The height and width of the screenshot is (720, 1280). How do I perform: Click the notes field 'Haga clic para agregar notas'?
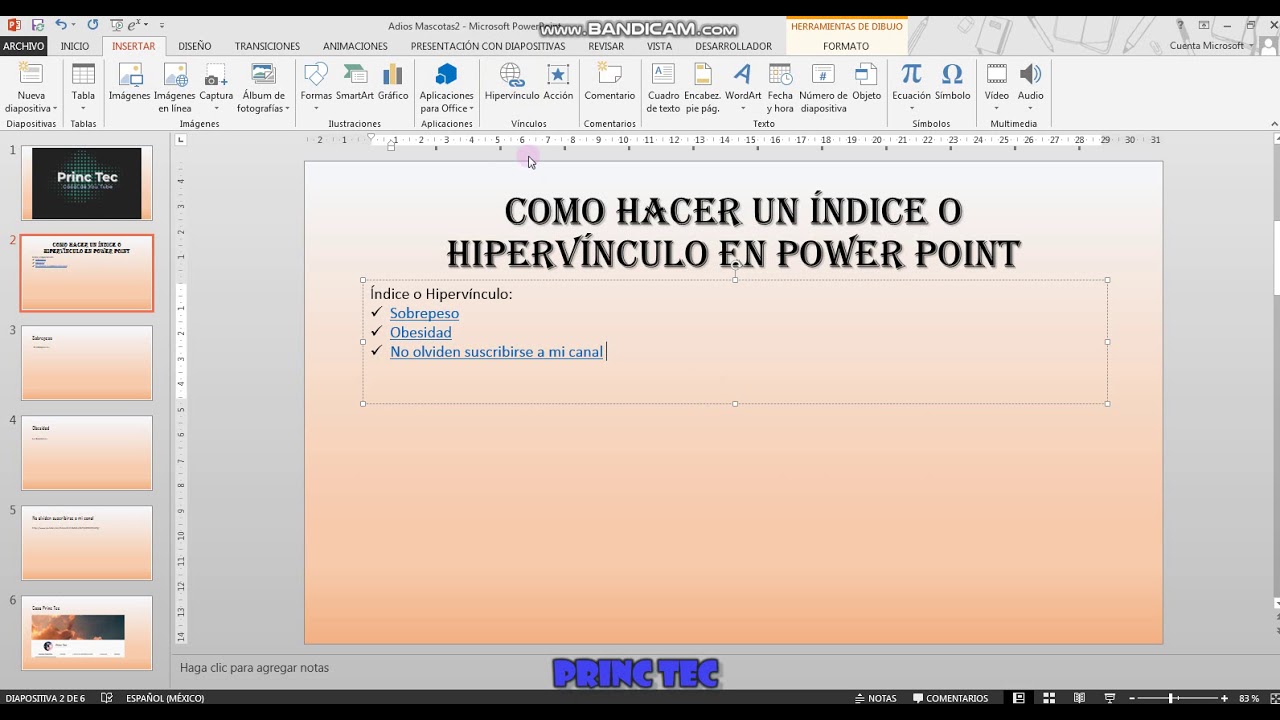pos(254,668)
